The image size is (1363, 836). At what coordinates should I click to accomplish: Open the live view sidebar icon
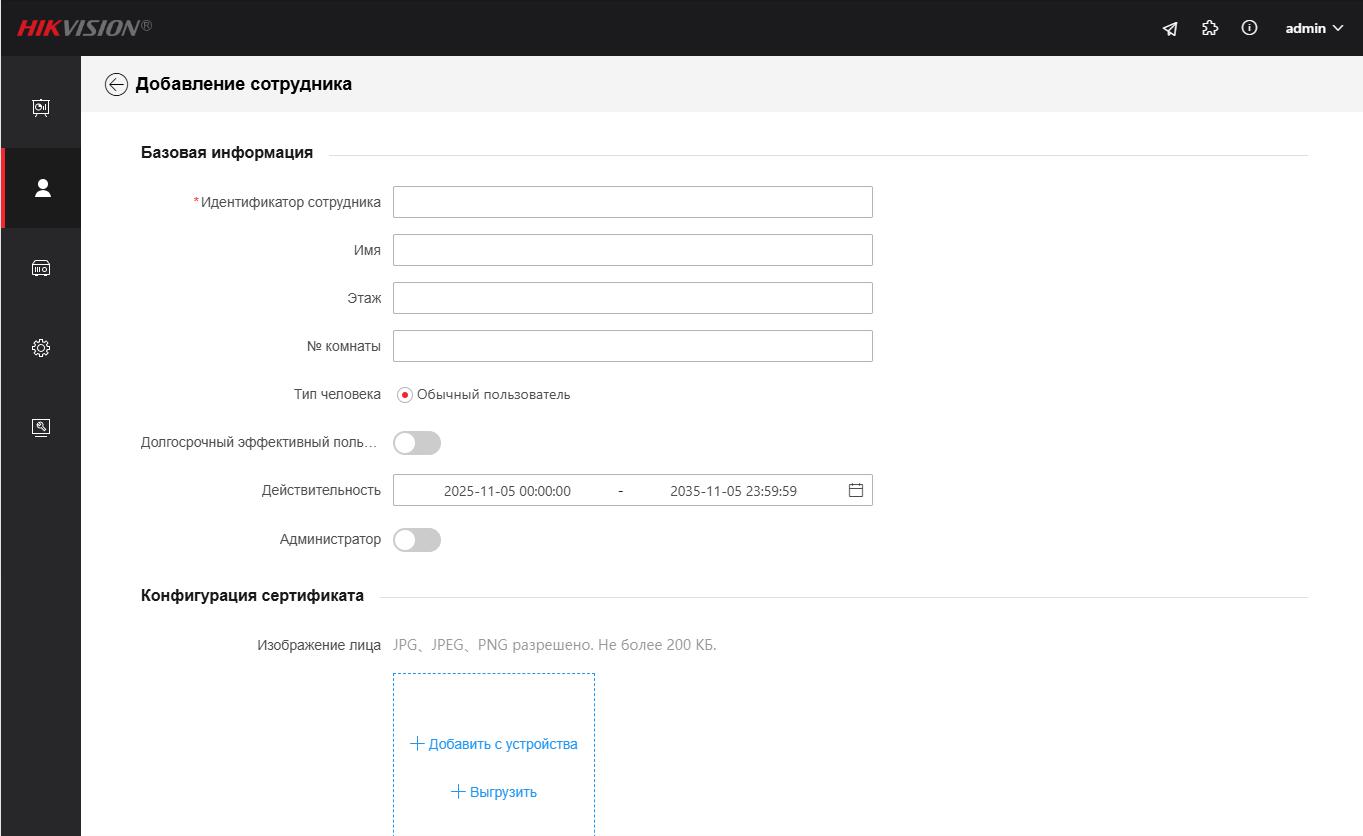[41, 108]
